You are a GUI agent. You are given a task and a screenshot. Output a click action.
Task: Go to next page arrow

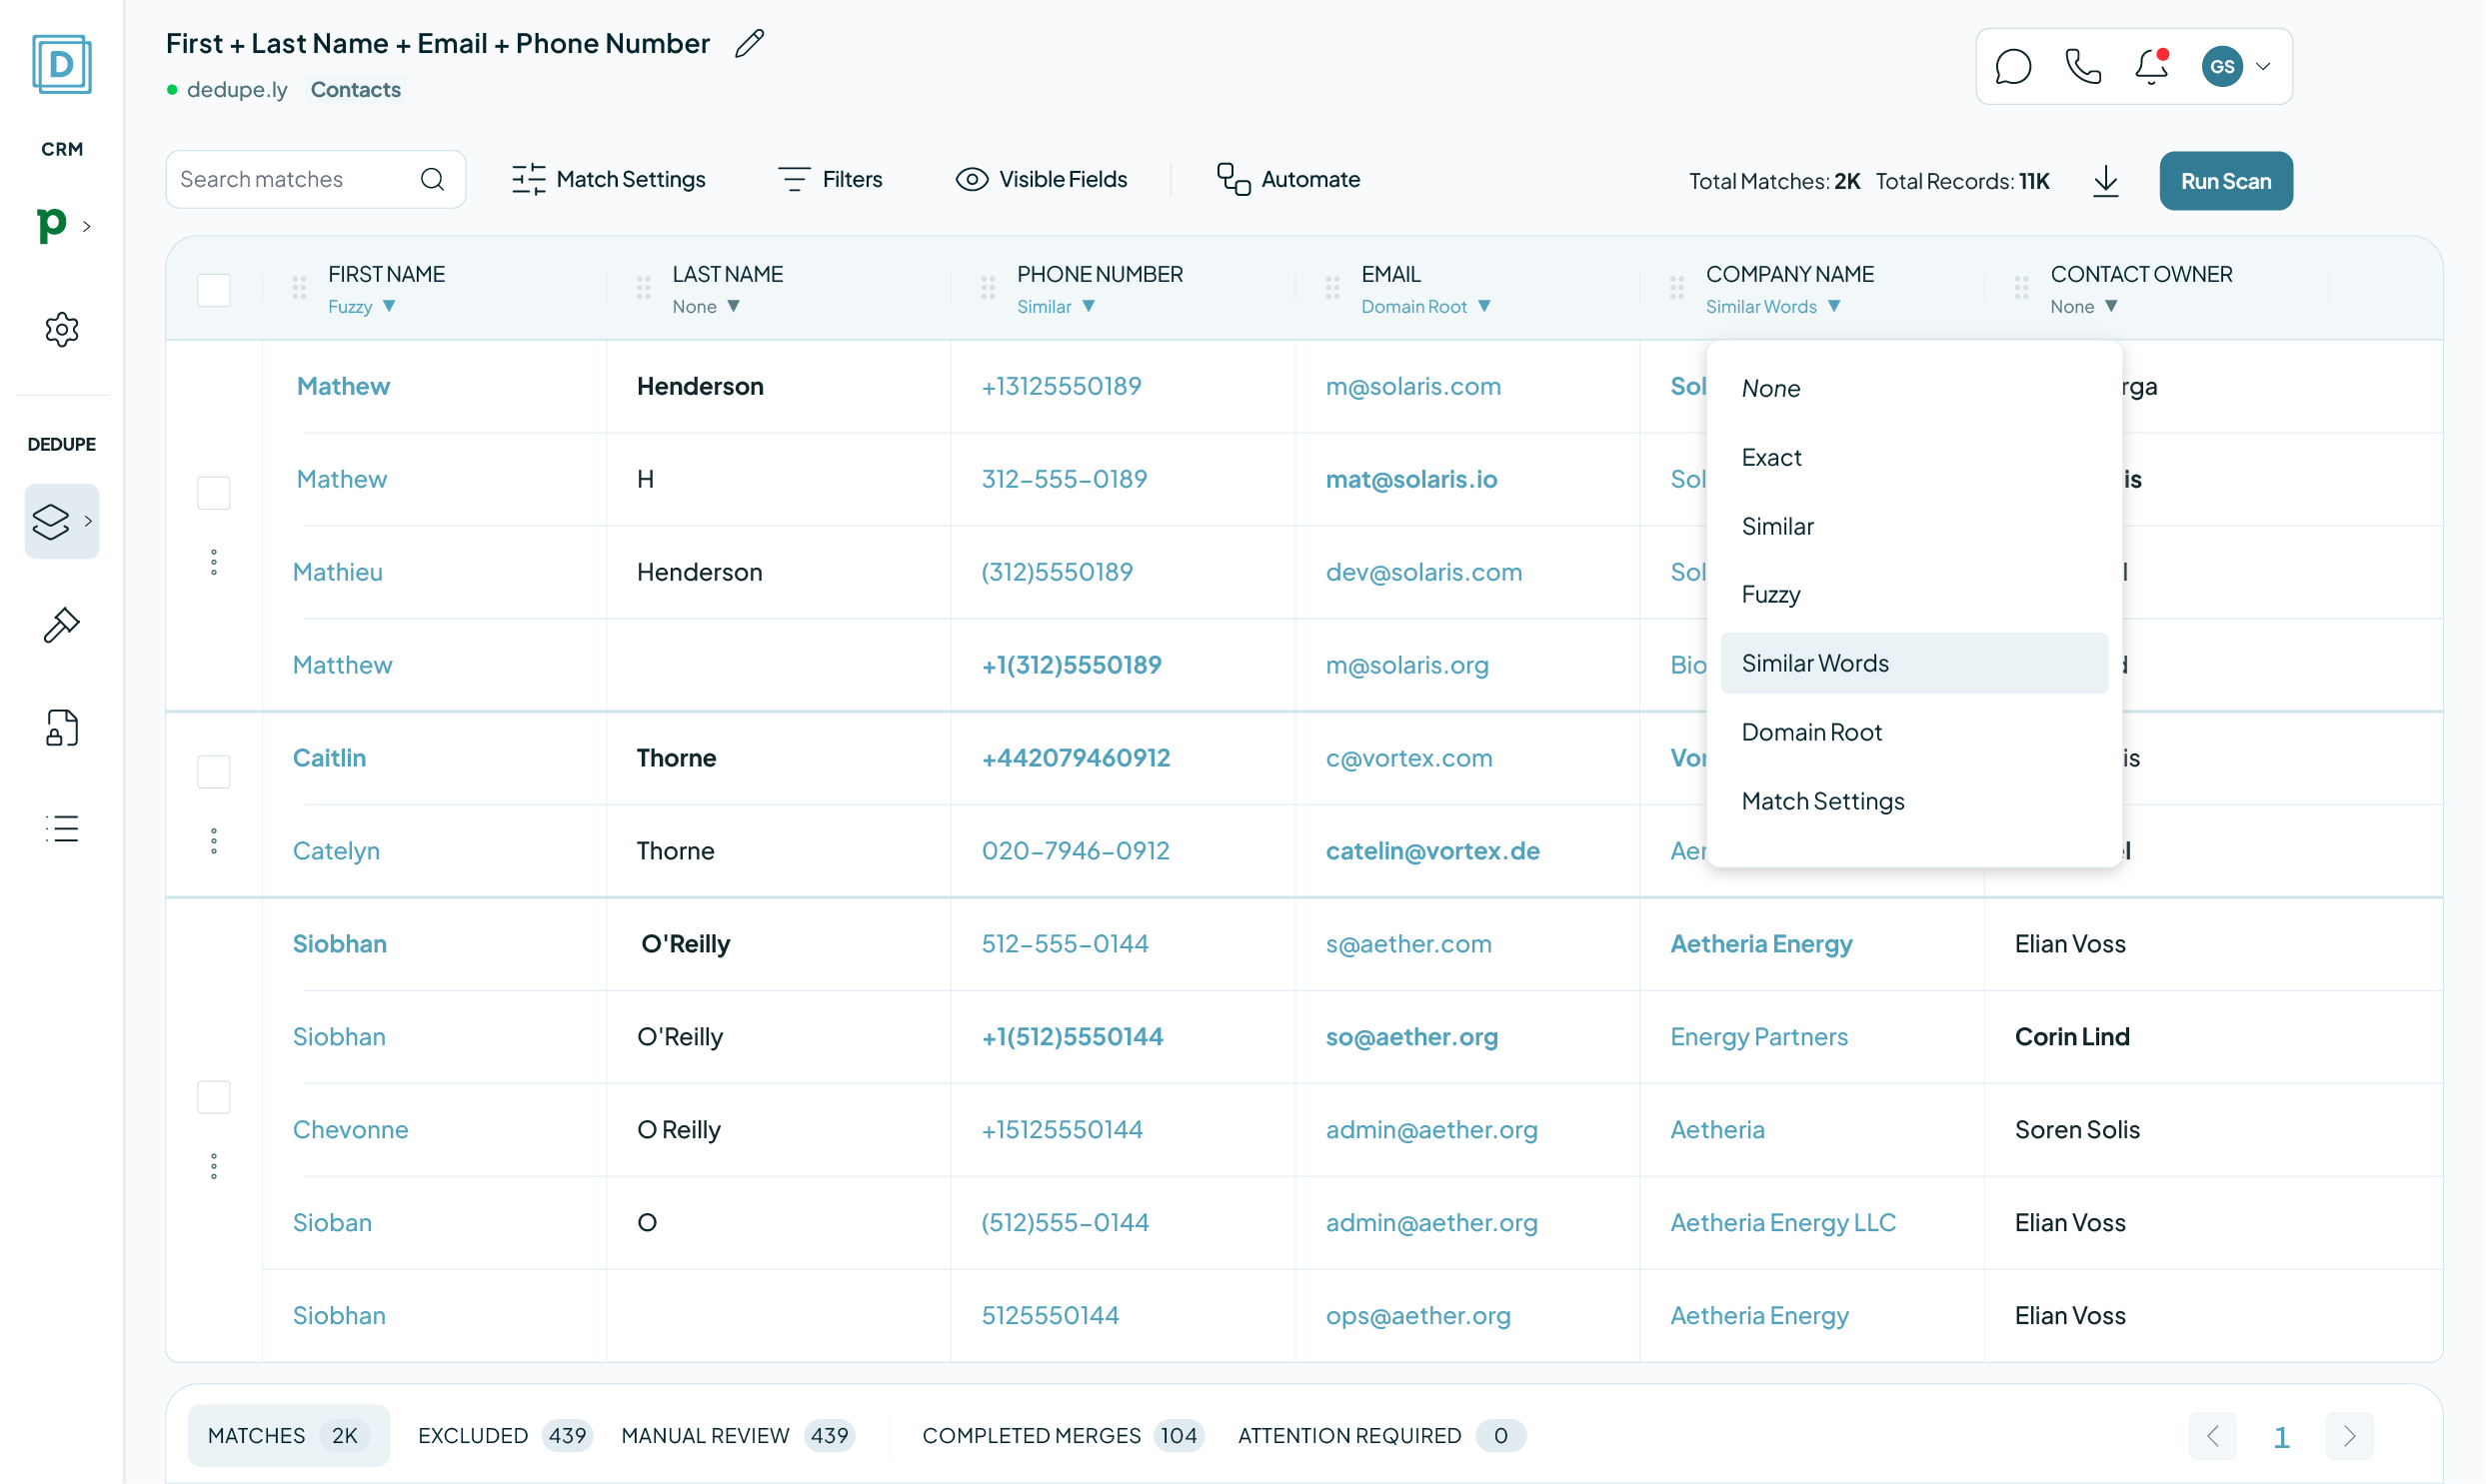pos(2349,1436)
